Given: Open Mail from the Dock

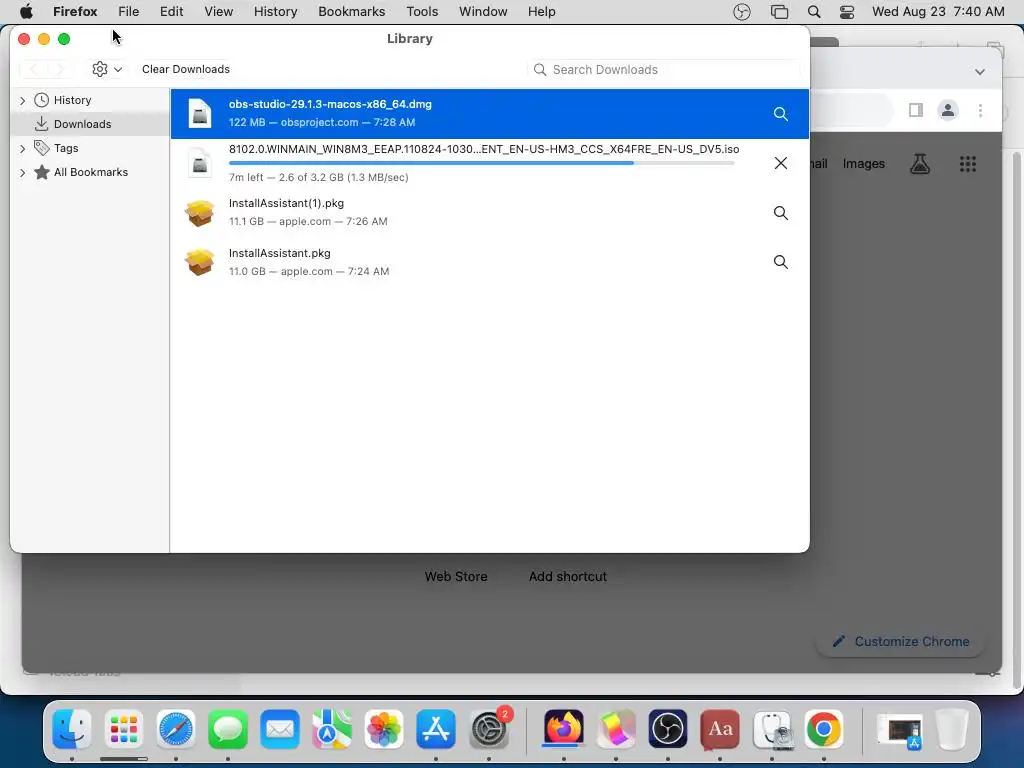Looking at the screenshot, I should pos(280,729).
